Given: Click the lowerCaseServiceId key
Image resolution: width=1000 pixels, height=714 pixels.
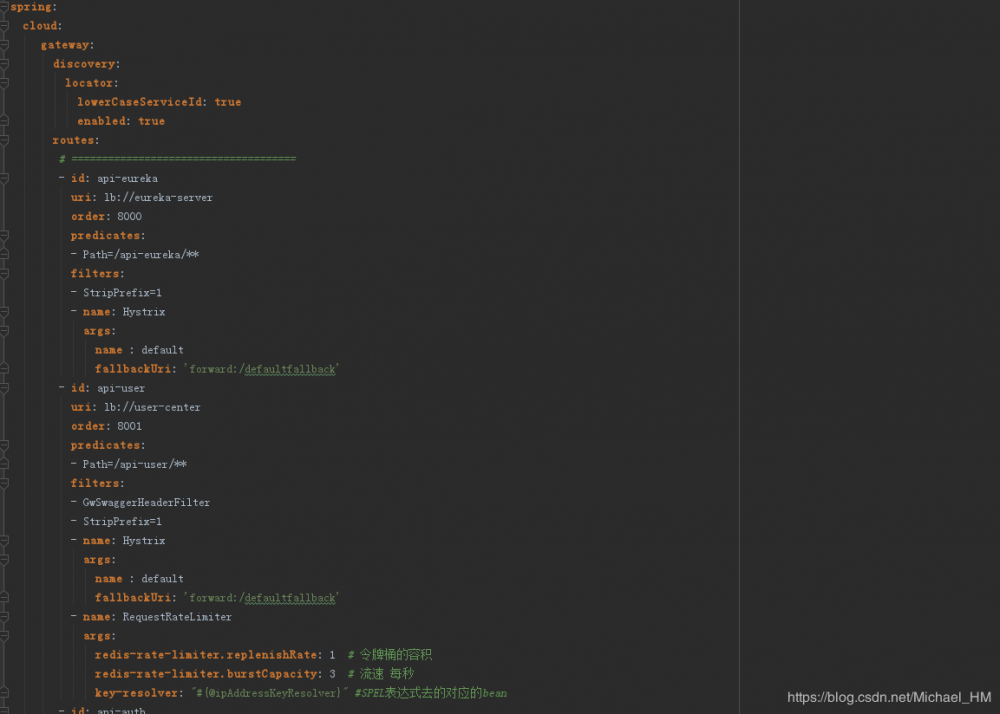Looking at the screenshot, I should 140,102.
